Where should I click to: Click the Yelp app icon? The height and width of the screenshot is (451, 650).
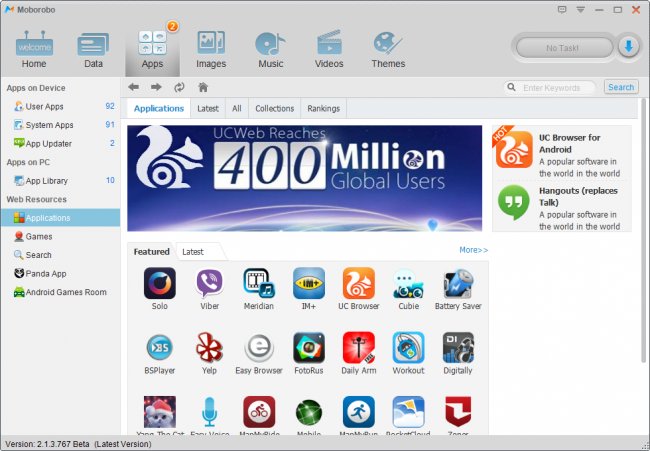pyautogui.click(x=209, y=348)
